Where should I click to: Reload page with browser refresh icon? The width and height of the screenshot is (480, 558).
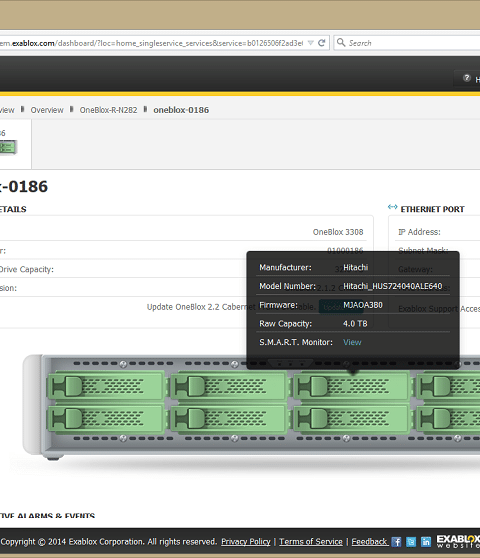pos(322,43)
